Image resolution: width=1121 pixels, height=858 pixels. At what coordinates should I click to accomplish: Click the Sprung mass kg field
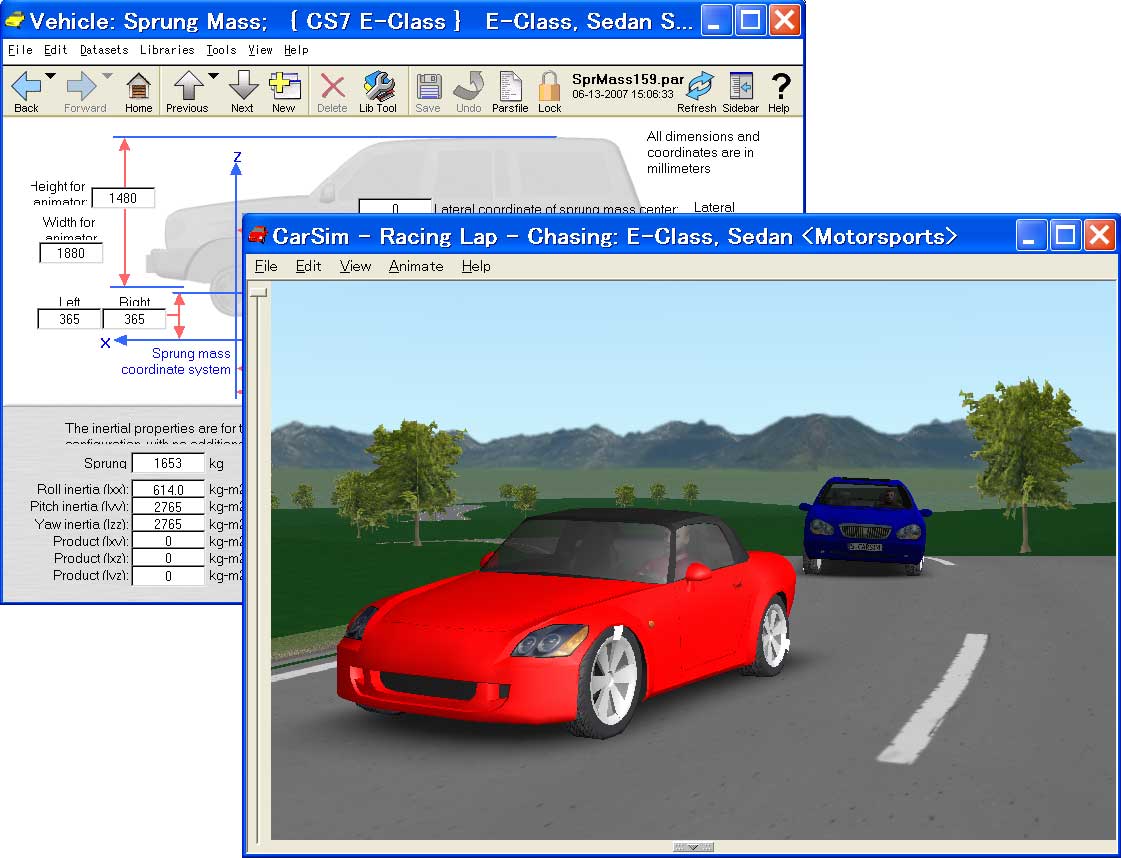click(168, 463)
